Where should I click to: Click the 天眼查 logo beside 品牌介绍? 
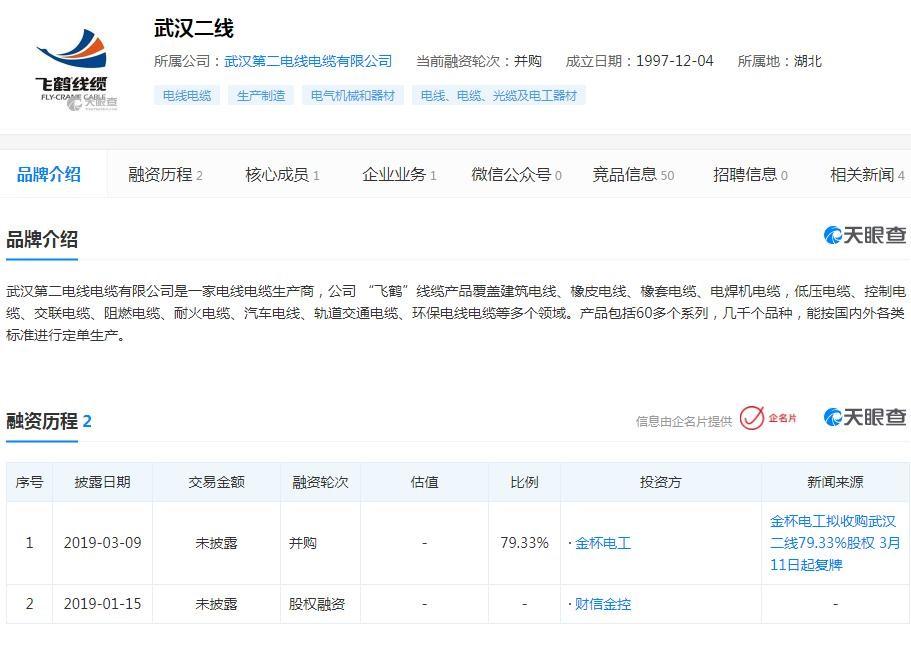click(865, 235)
